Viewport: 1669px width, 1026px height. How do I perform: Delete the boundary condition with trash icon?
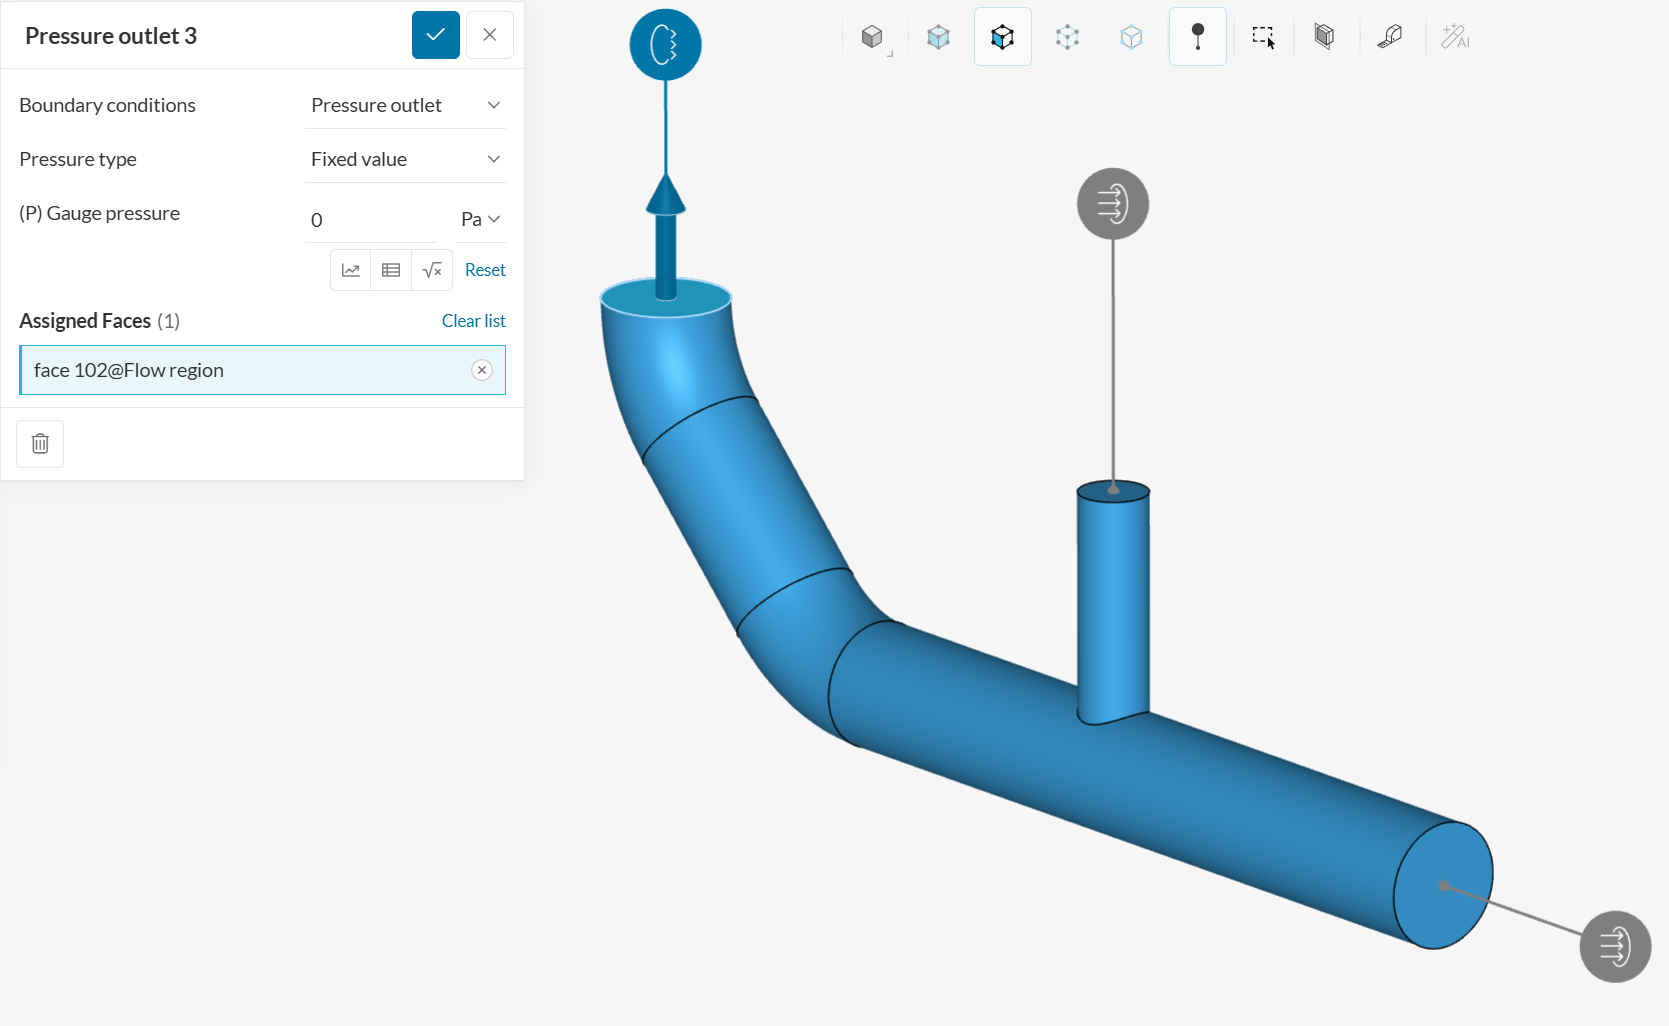pos(40,444)
